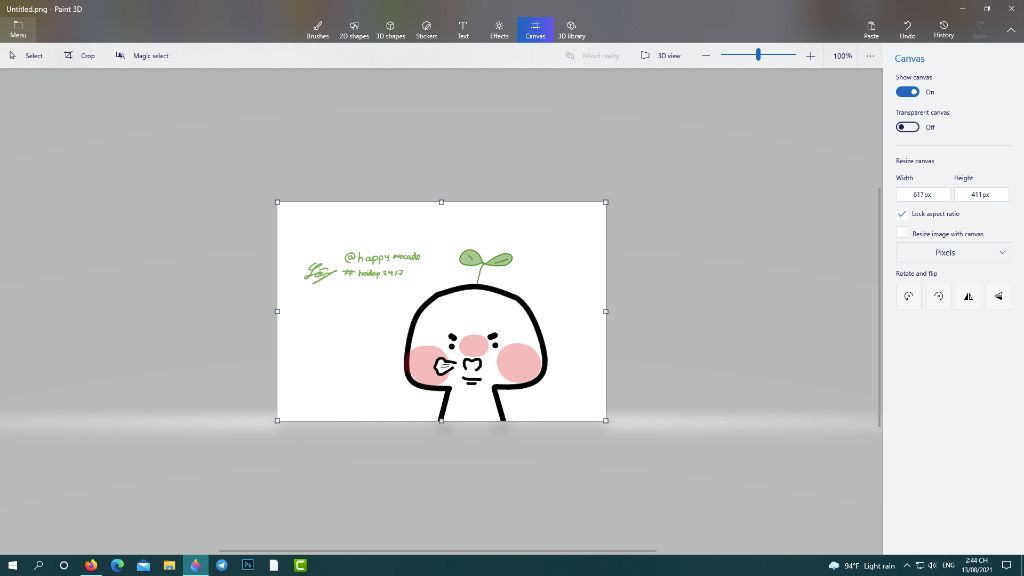Open Windows taskbar search
Image resolution: width=1024 pixels, height=576 pixels.
click(x=39, y=566)
